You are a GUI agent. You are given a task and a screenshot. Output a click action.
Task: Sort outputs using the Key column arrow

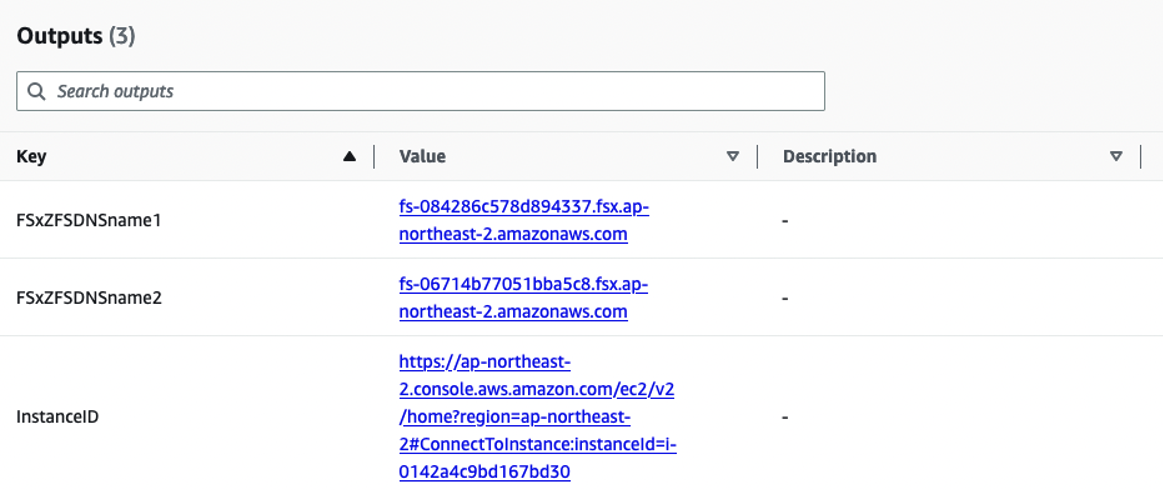(349, 156)
